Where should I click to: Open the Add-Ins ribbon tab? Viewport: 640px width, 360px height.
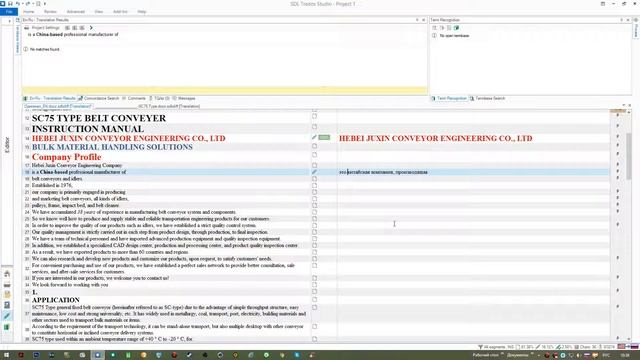point(120,11)
